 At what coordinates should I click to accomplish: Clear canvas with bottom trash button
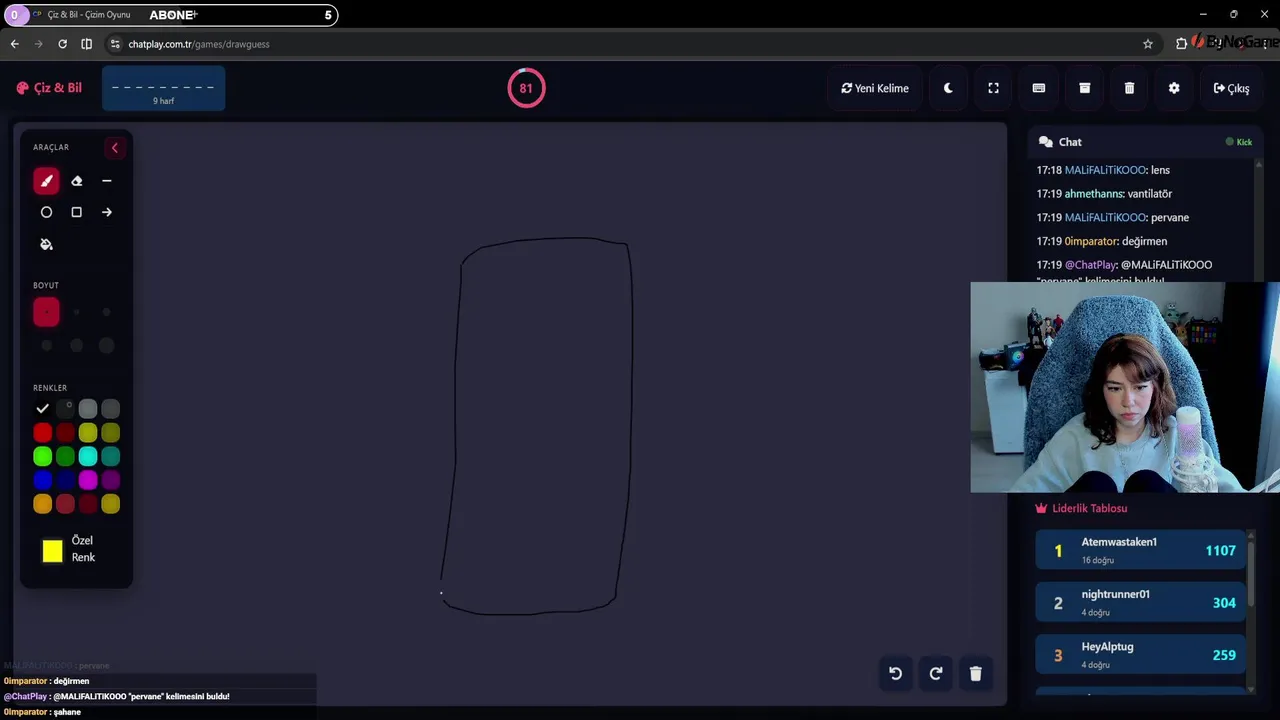click(x=975, y=673)
